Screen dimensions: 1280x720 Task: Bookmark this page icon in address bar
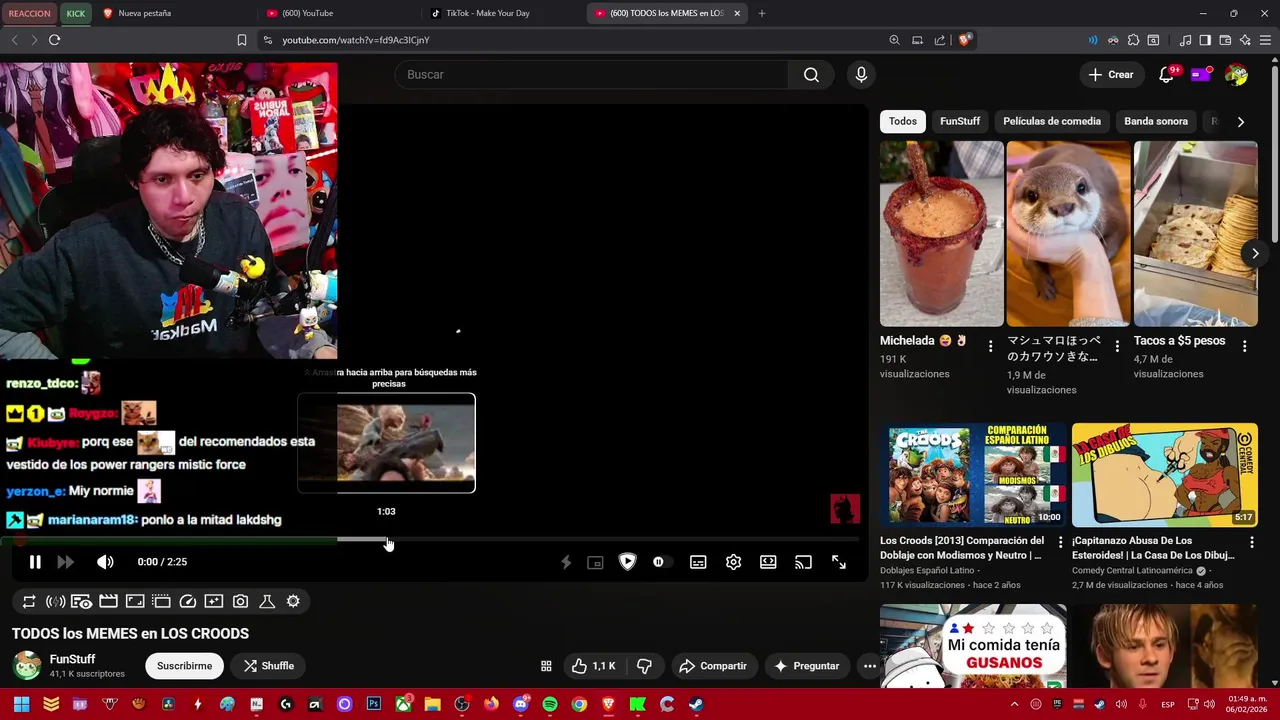pyautogui.click(x=241, y=40)
